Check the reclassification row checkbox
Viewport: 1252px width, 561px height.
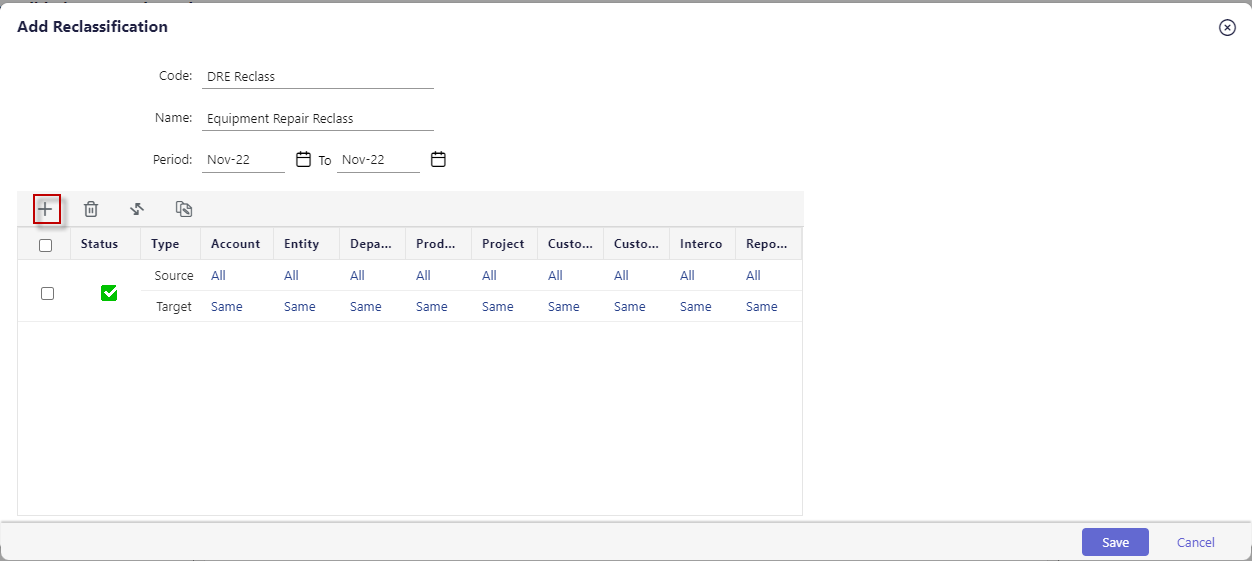pyautogui.click(x=47, y=293)
